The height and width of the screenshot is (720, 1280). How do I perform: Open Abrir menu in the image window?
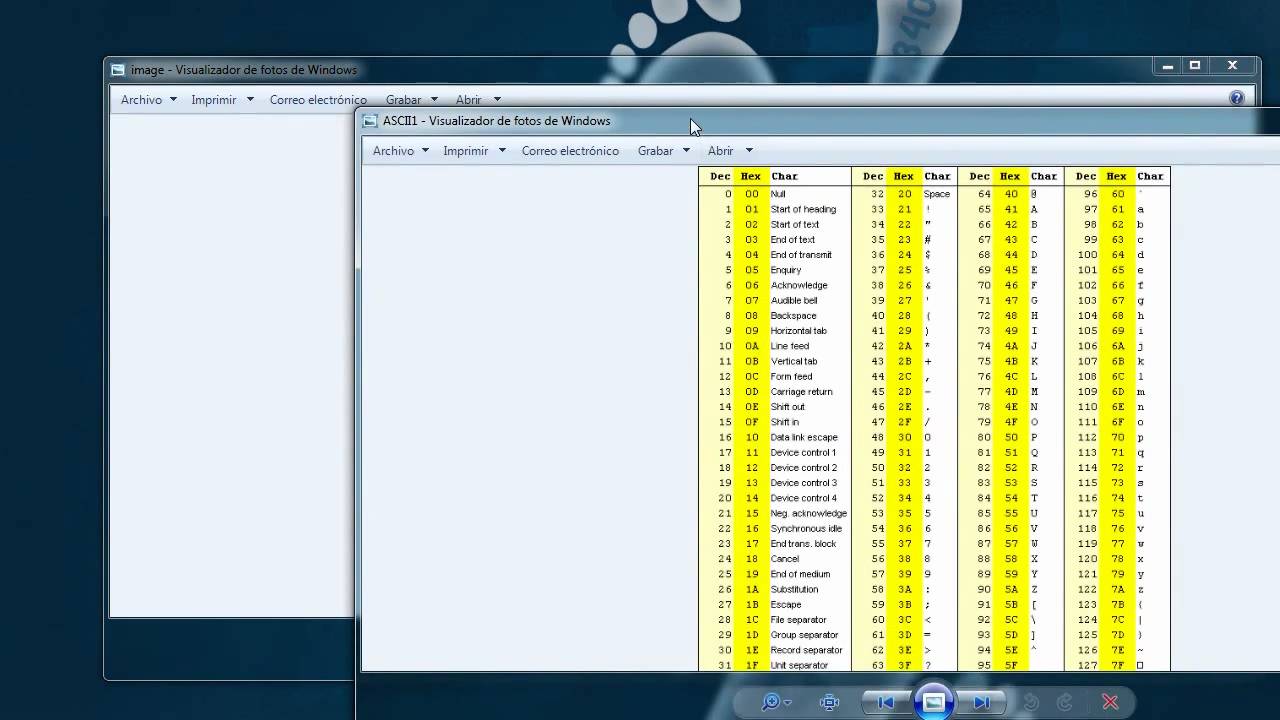(477, 100)
